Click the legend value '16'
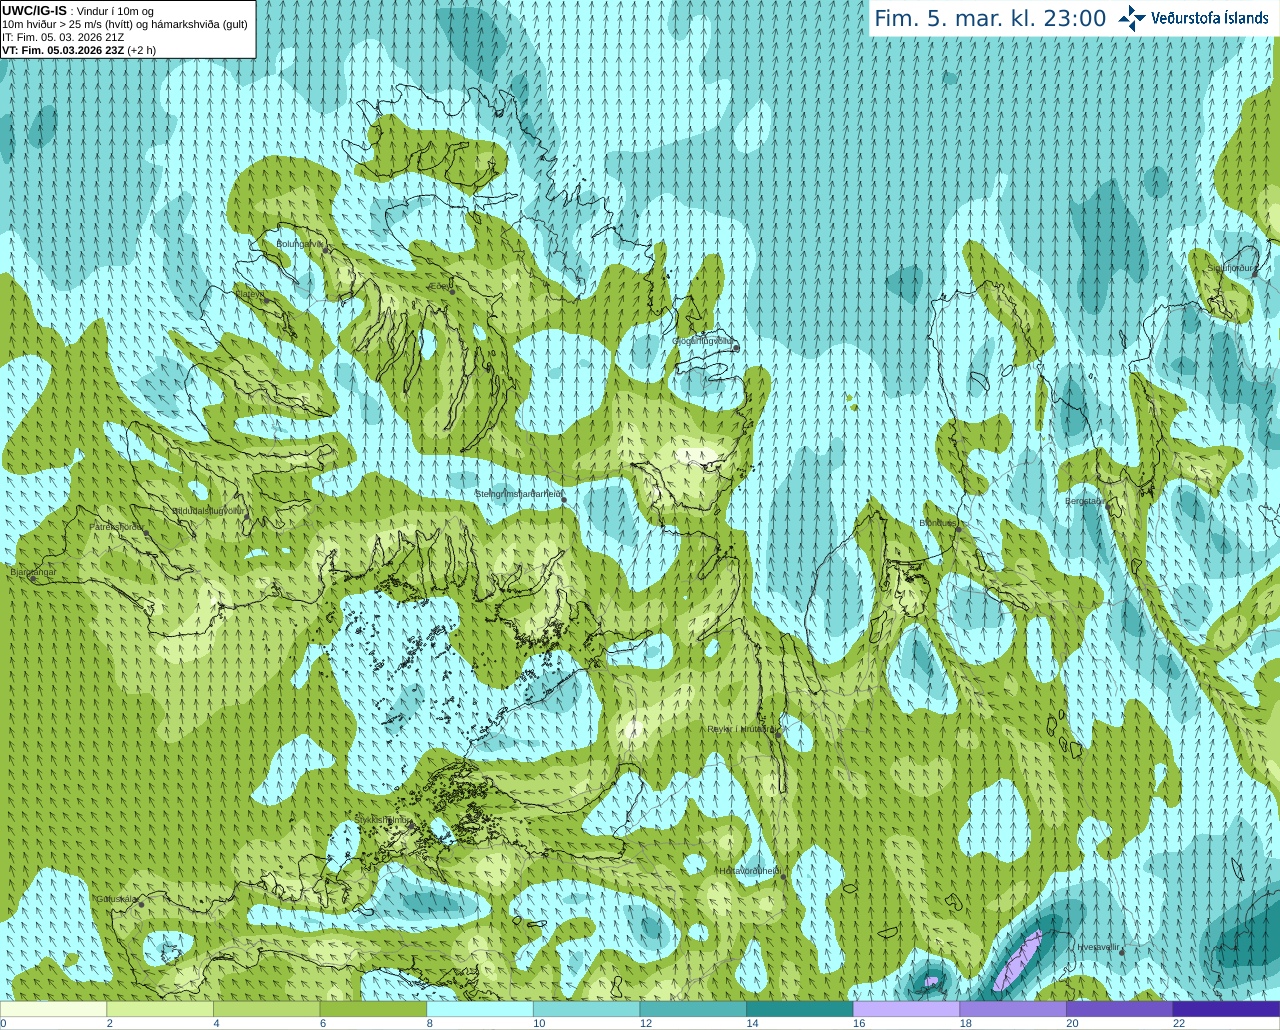Viewport: 1280px width, 1030px height. [859, 1023]
